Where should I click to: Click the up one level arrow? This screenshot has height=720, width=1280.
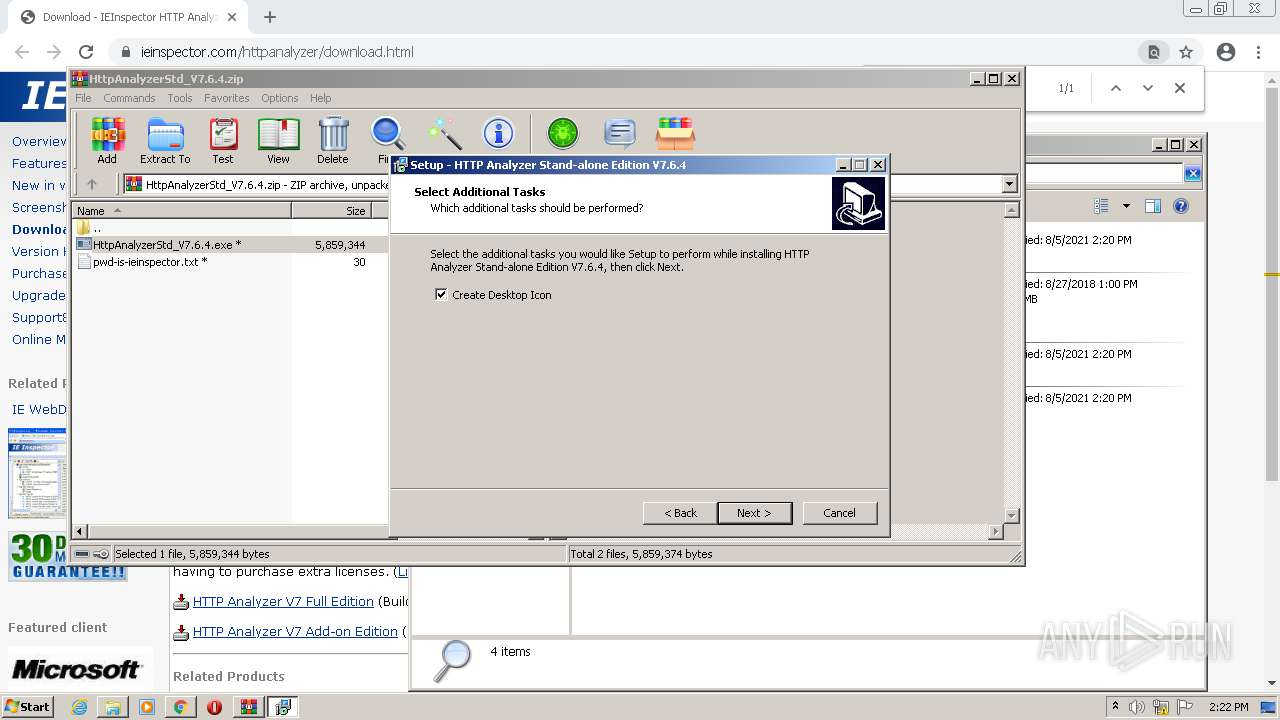click(92, 184)
